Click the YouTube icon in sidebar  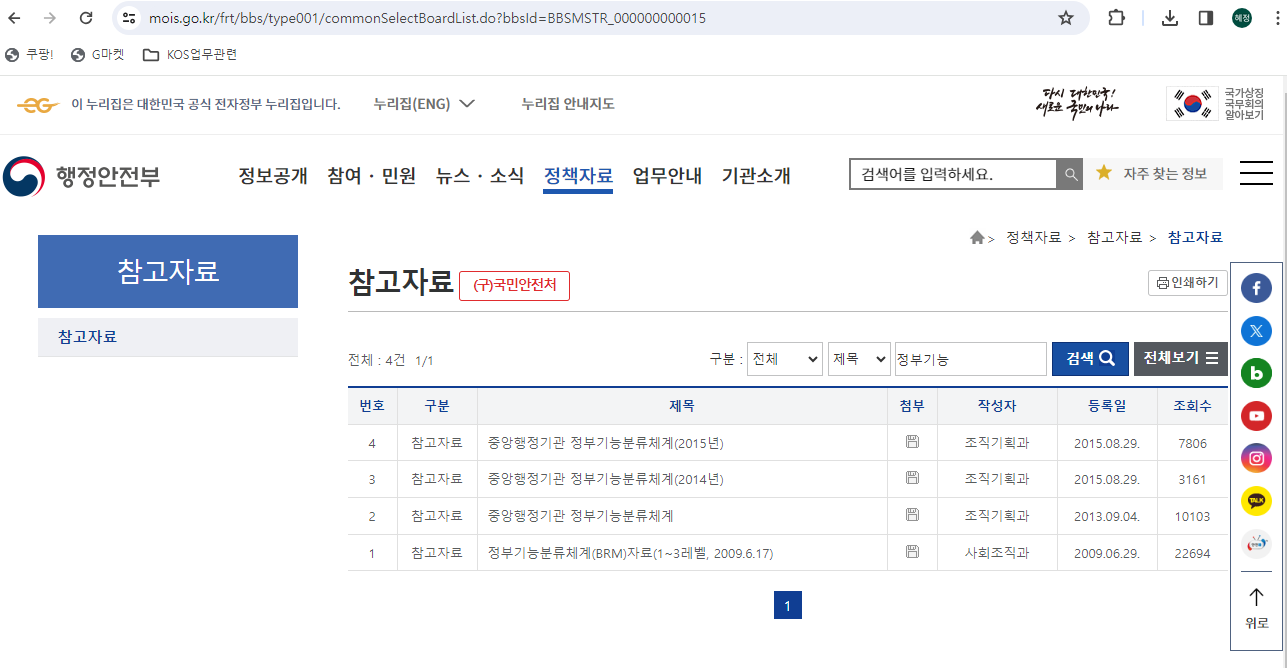[1256, 416]
